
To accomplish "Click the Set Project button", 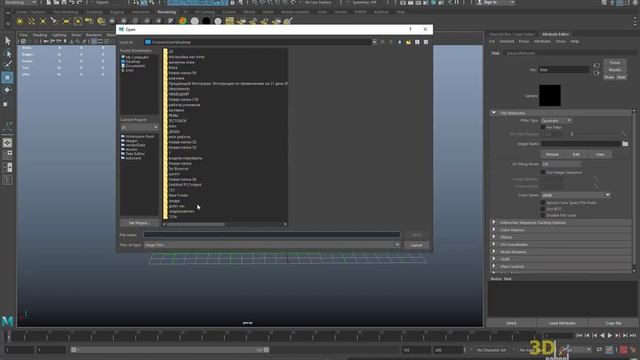I will tap(139, 223).
